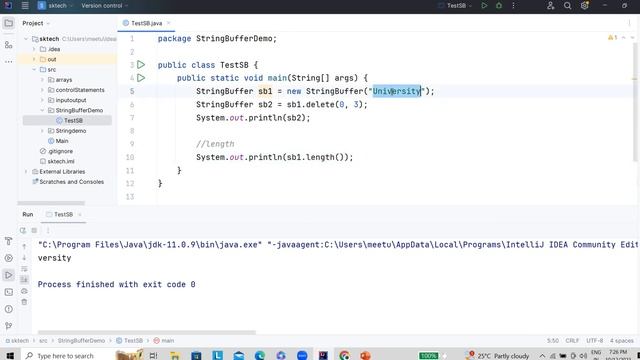Open the Run tool window

(x=9, y=275)
